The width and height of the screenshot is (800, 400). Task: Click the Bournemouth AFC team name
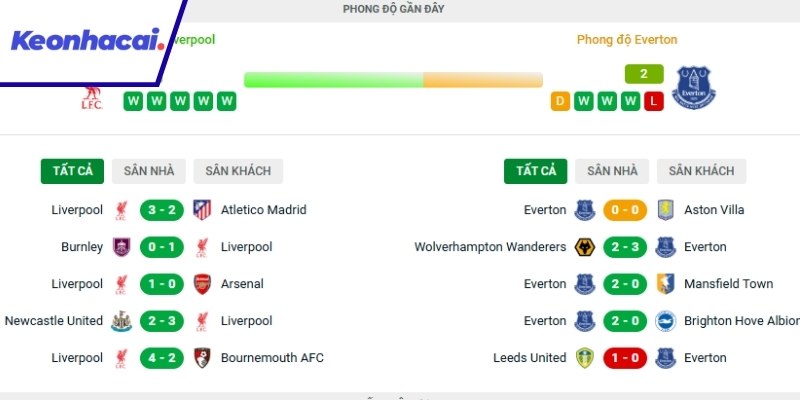[272, 358]
